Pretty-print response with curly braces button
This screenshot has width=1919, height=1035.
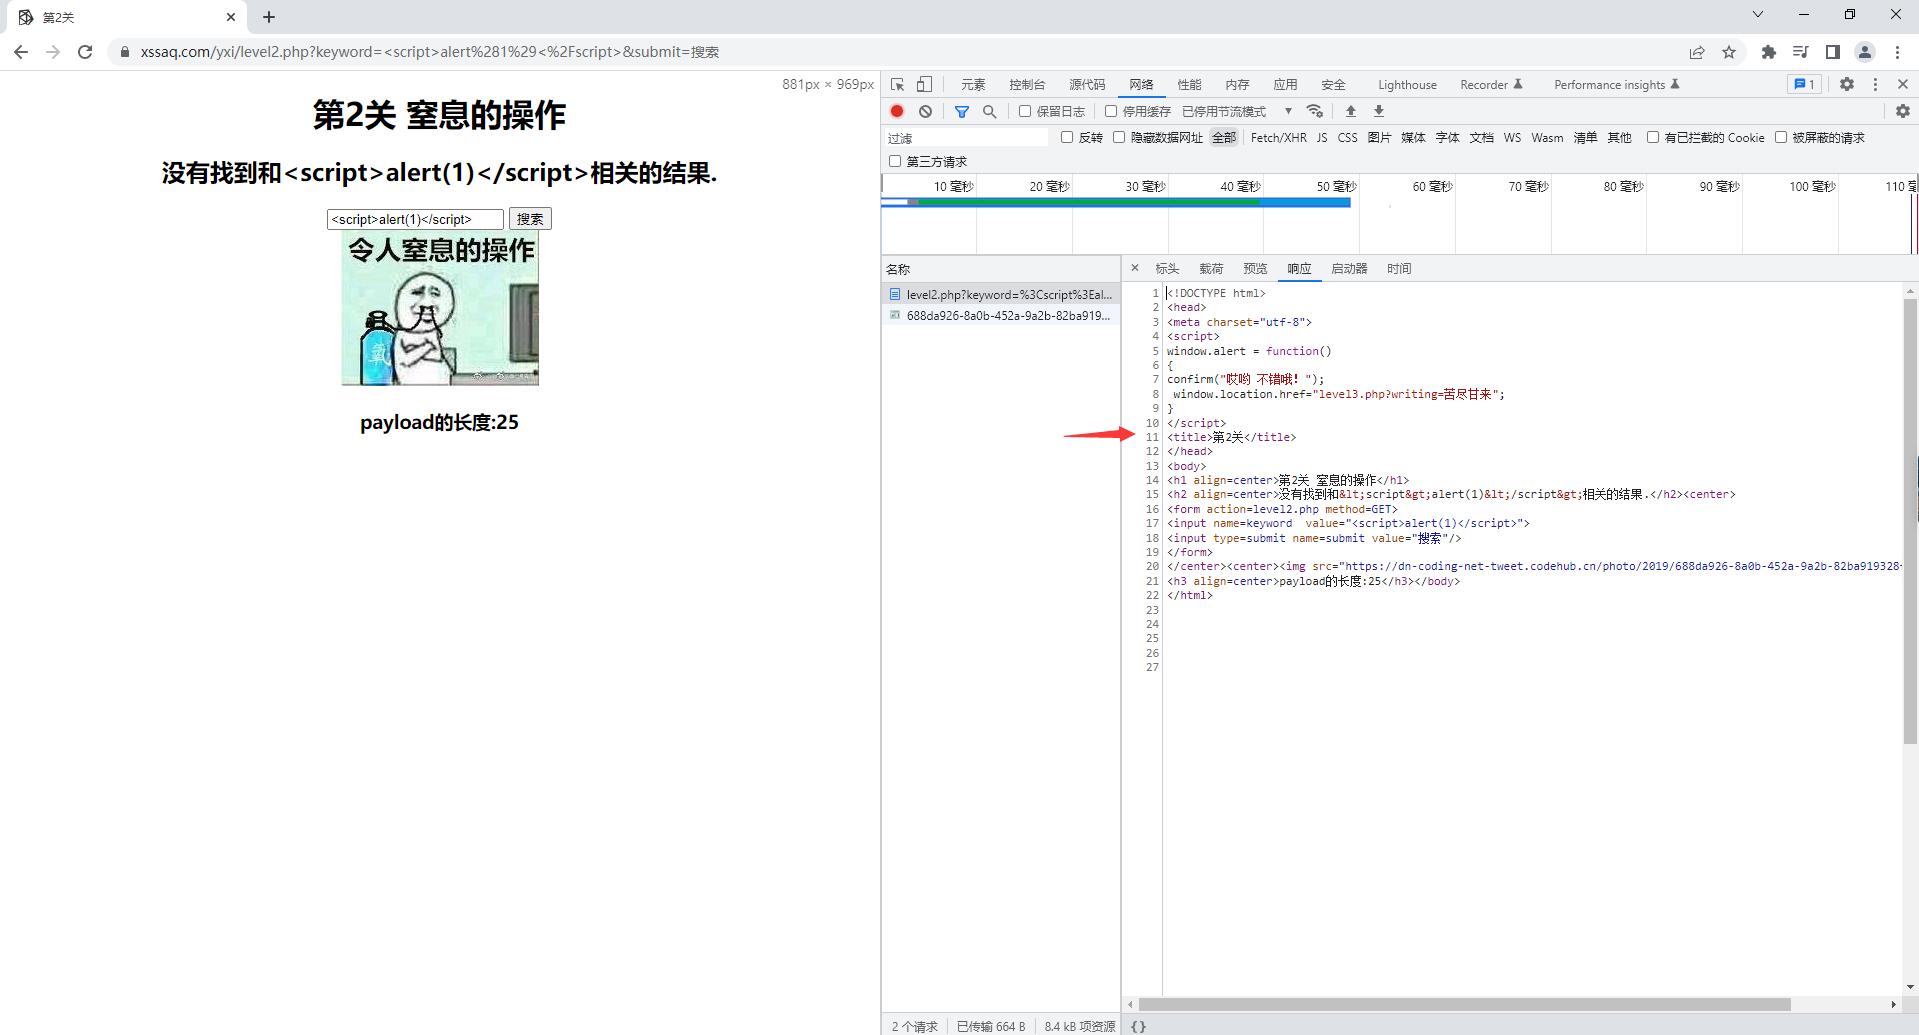(1138, 1026)
